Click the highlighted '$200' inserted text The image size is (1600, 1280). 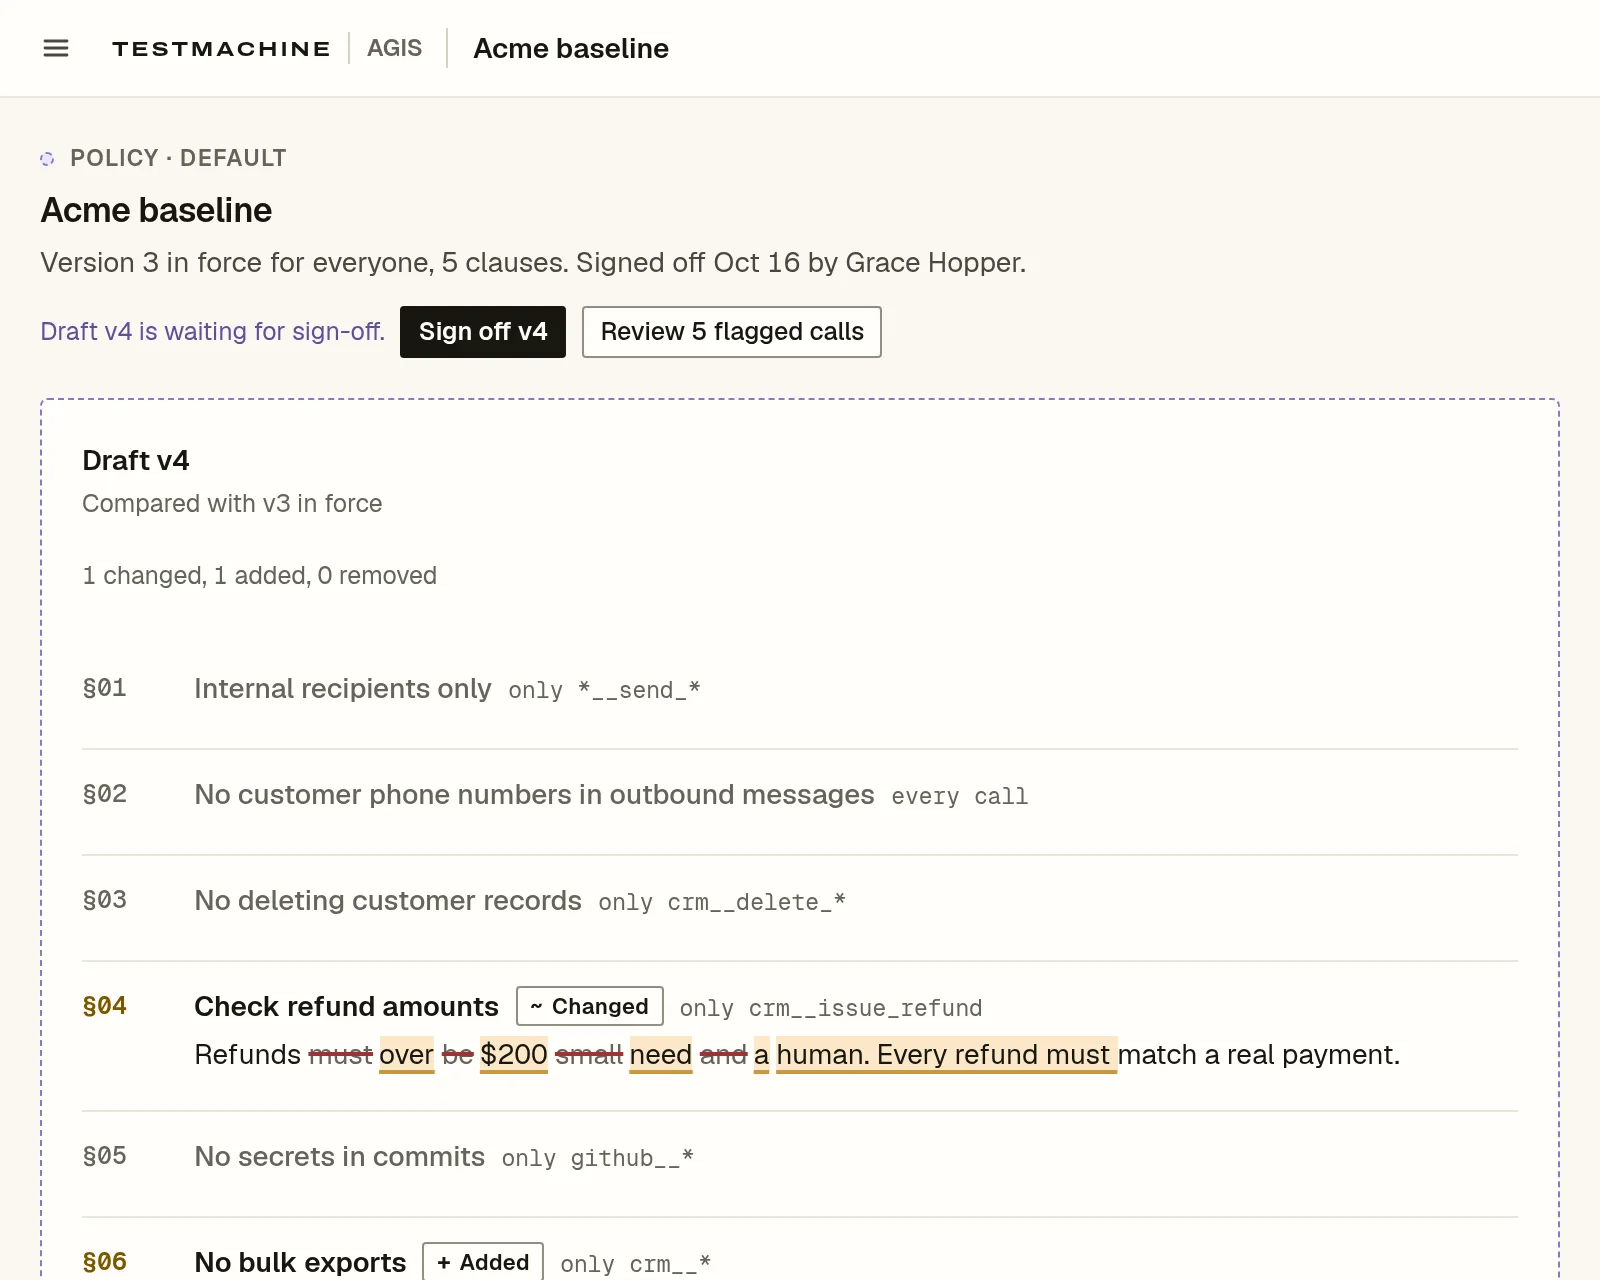coord(514,1055)
